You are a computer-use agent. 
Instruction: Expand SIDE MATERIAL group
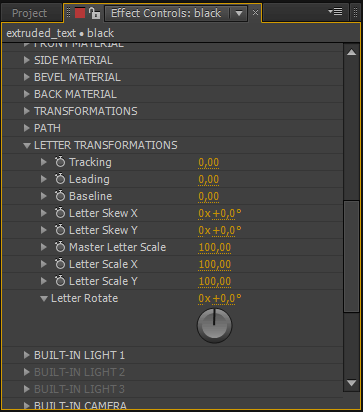point(26,60)
